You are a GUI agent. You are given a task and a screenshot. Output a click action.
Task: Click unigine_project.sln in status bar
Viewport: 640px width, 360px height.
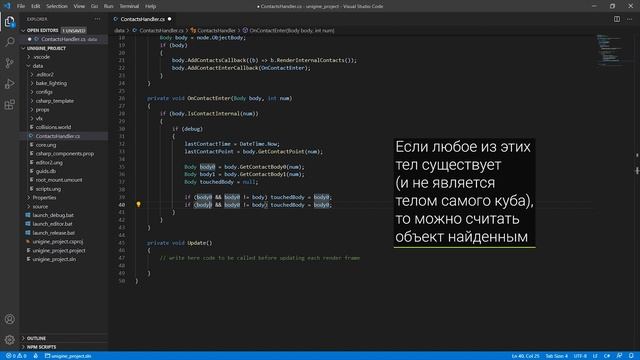click(x=68, y=356)
